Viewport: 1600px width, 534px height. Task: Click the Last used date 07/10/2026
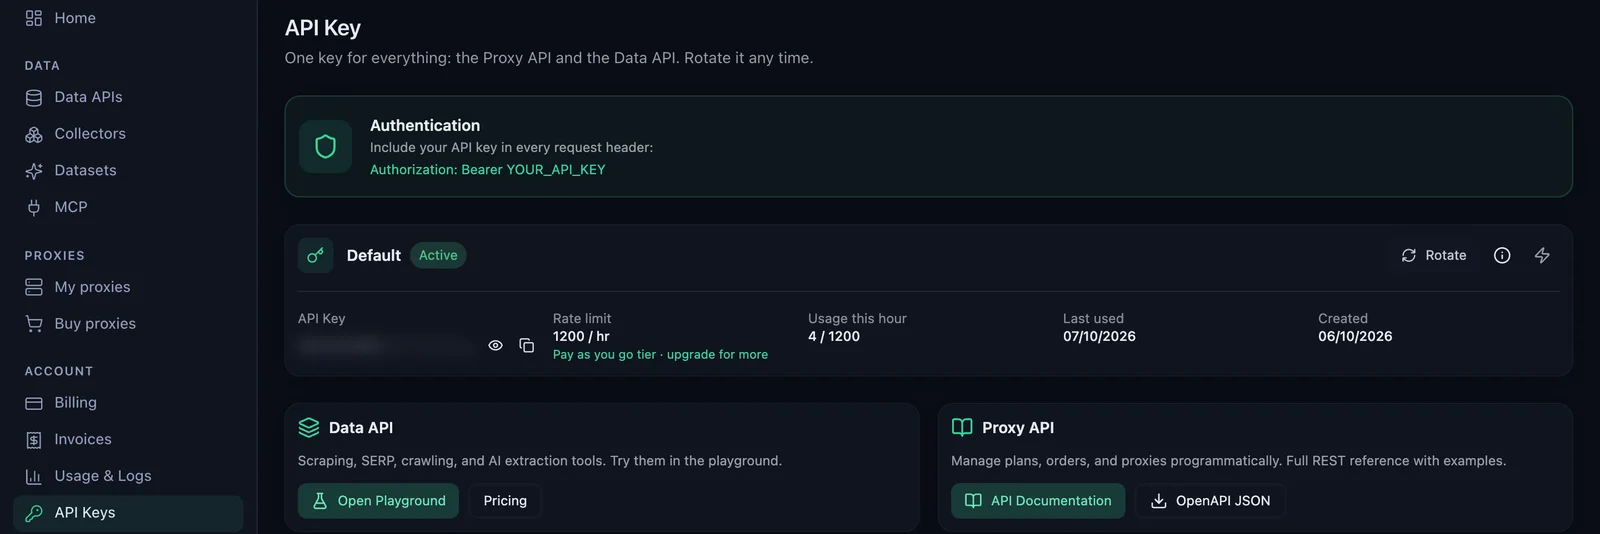1099,337
